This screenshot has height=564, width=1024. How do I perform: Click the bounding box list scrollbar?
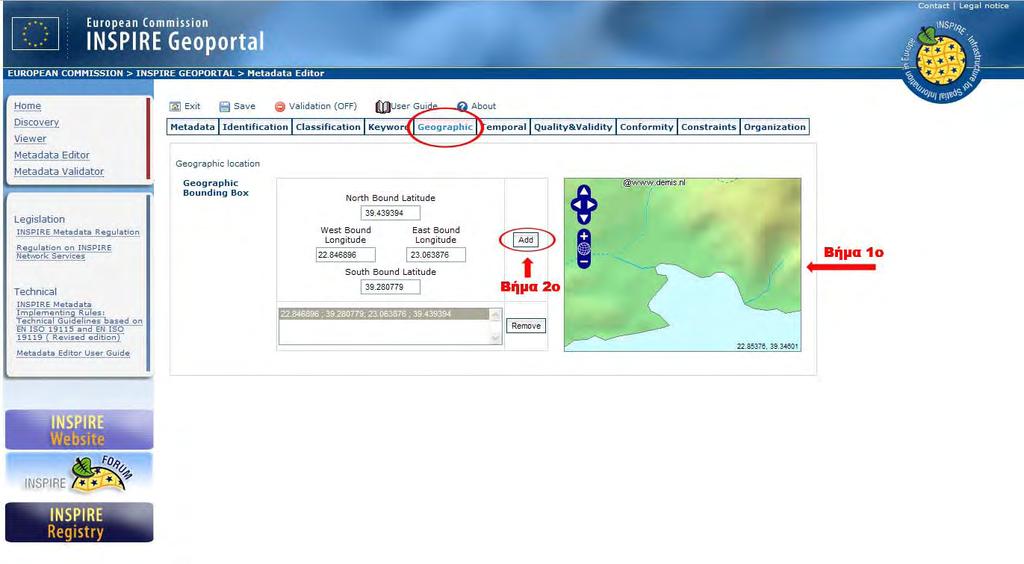[496, 326]
